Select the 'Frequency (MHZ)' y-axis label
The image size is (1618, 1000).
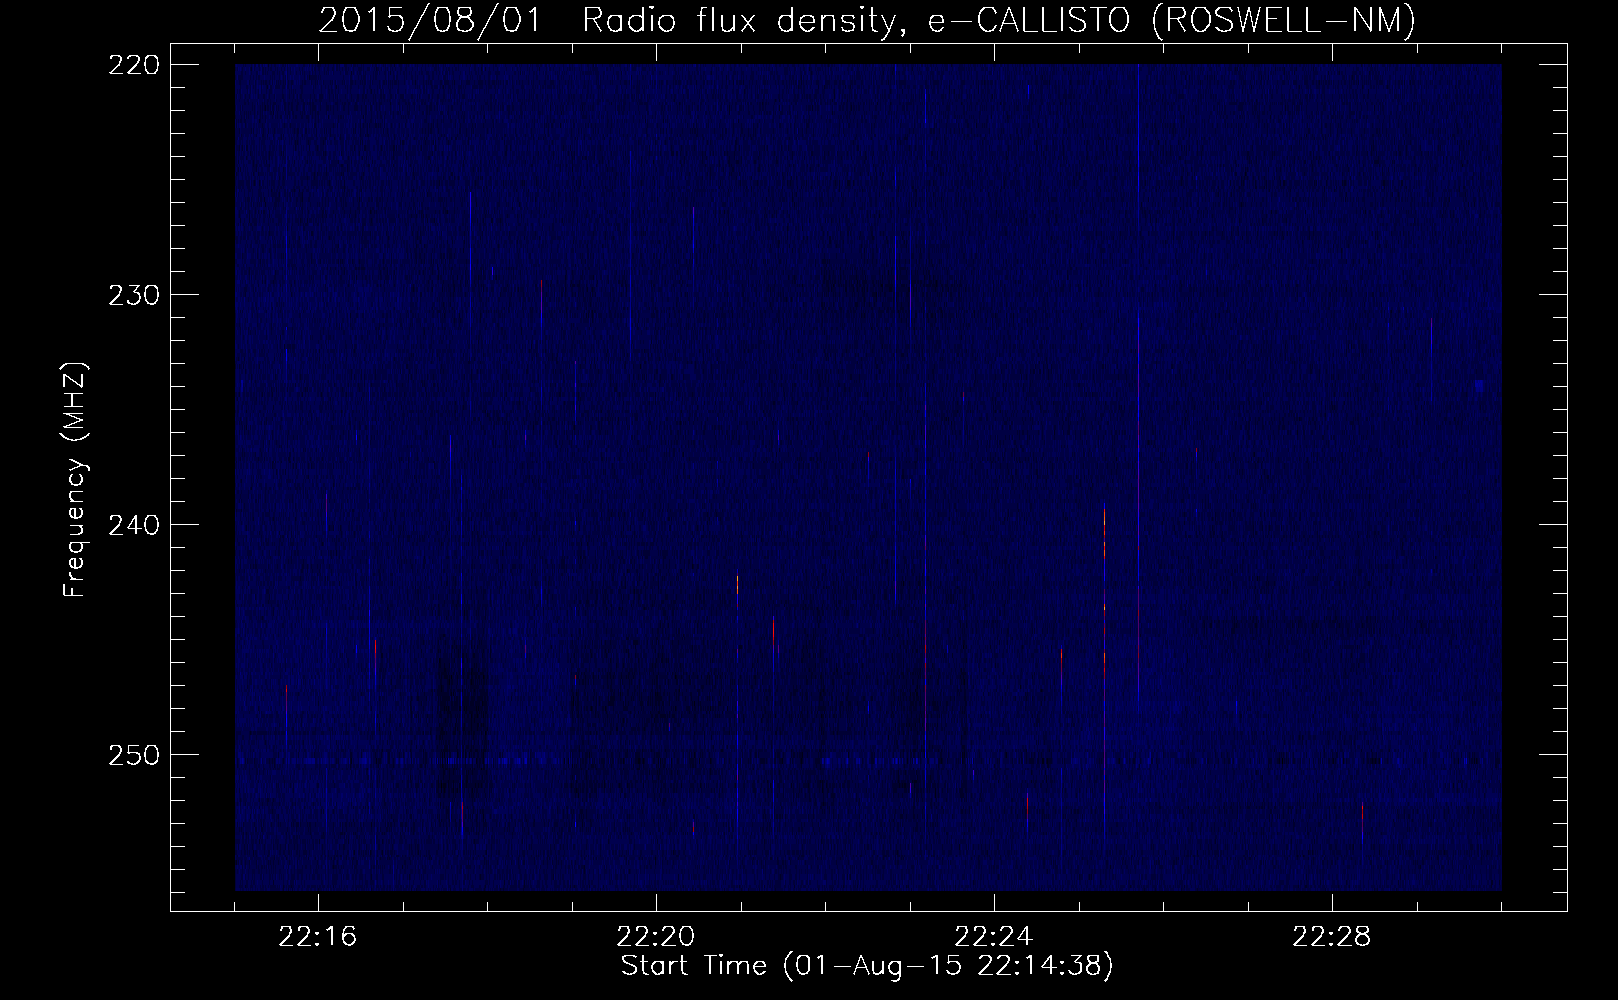pos(75,479)
